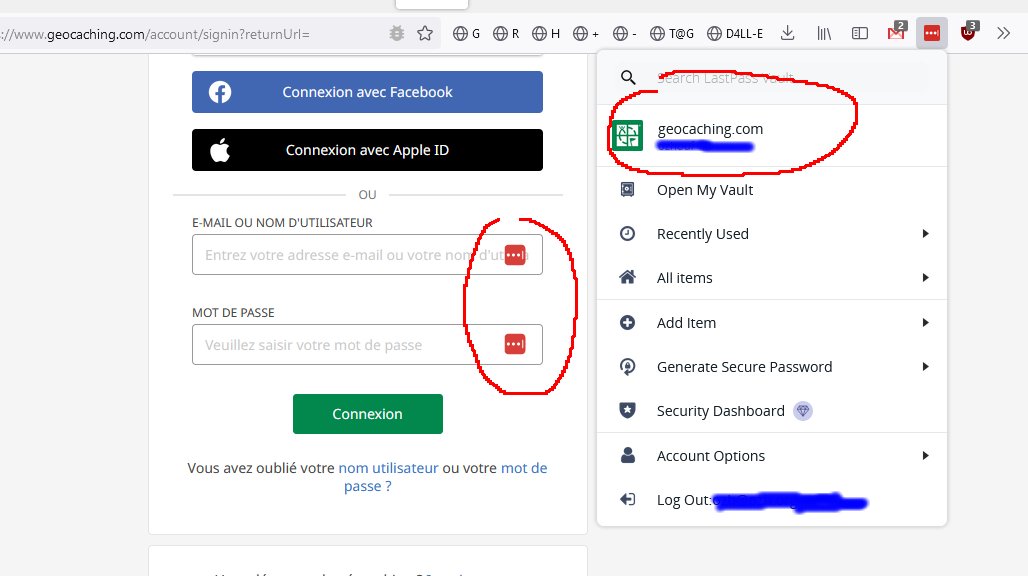The width and height of the screenshot is (1028, 576).
Task: Bookmark this page with star icon
Action: point(425,33)
